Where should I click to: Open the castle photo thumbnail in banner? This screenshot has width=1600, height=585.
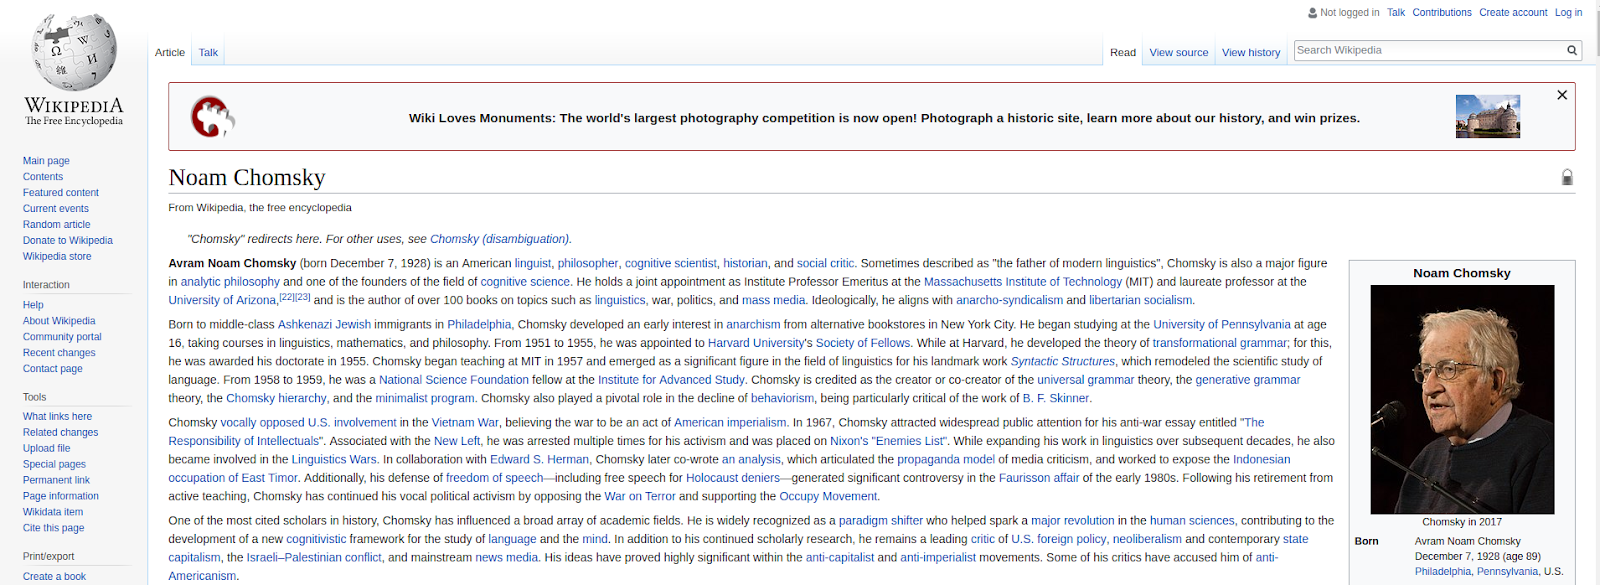click(1488, 117)
